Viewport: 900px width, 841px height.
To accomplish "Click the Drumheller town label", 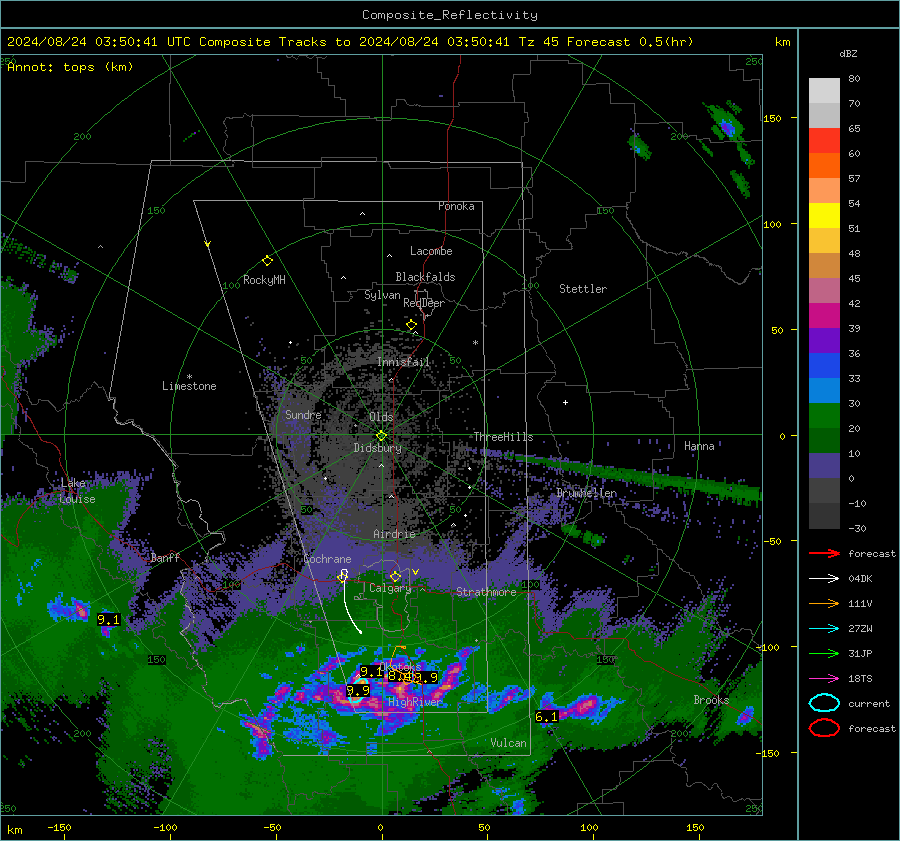I will tap(587, 493).
